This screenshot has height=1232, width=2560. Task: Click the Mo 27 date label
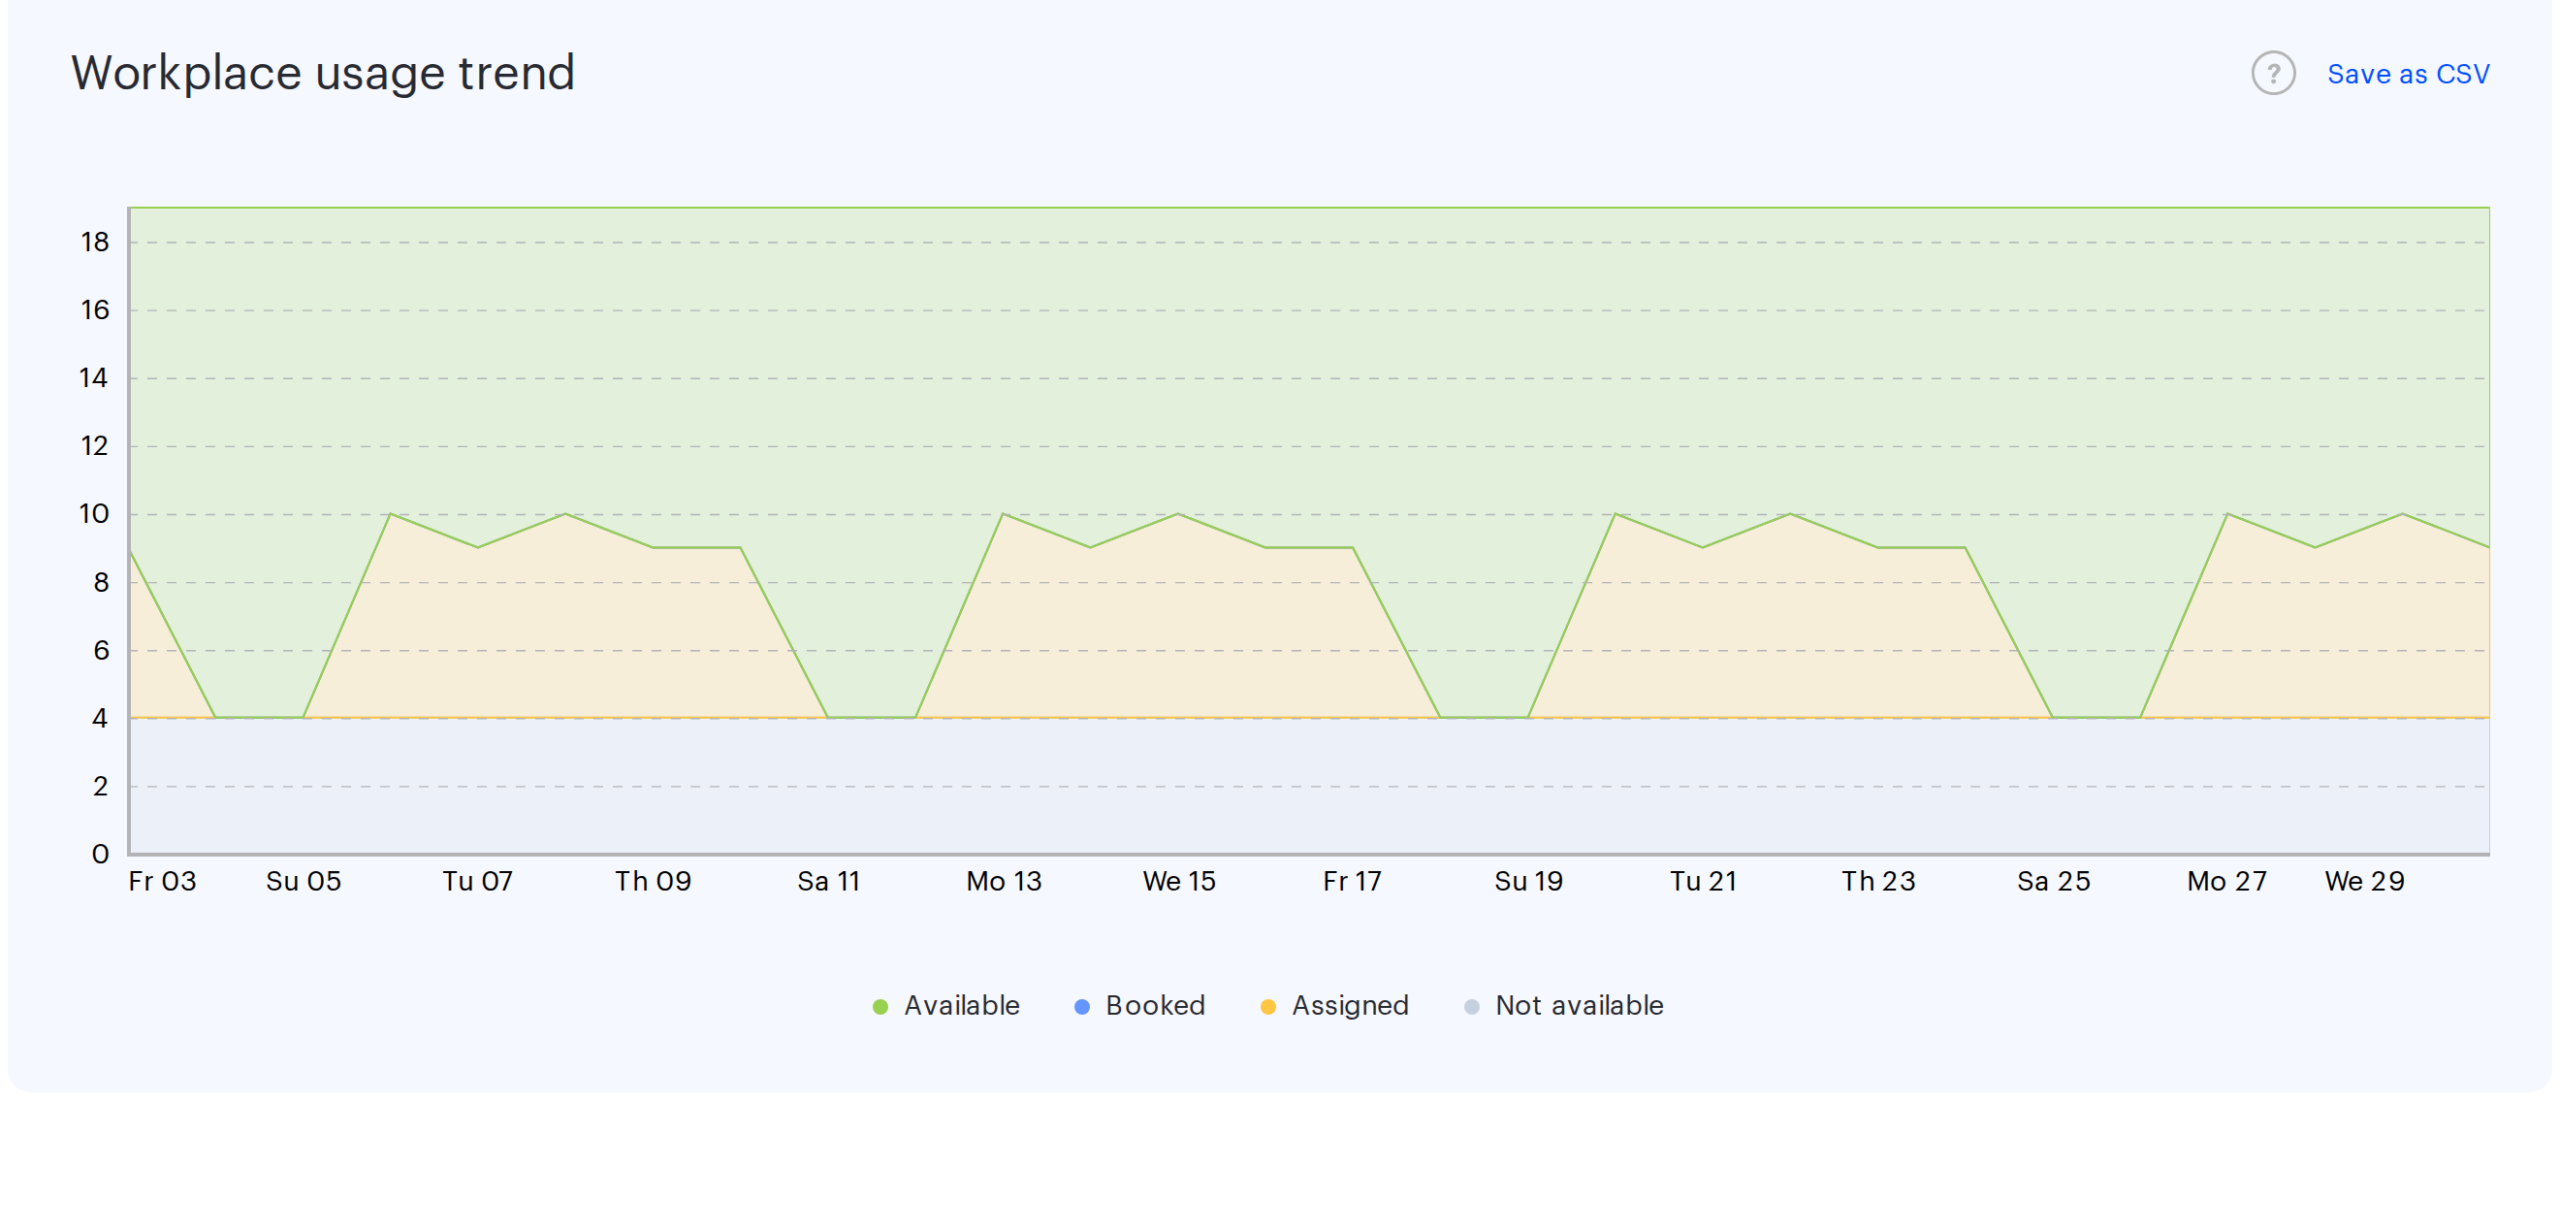coord(2226,881)
